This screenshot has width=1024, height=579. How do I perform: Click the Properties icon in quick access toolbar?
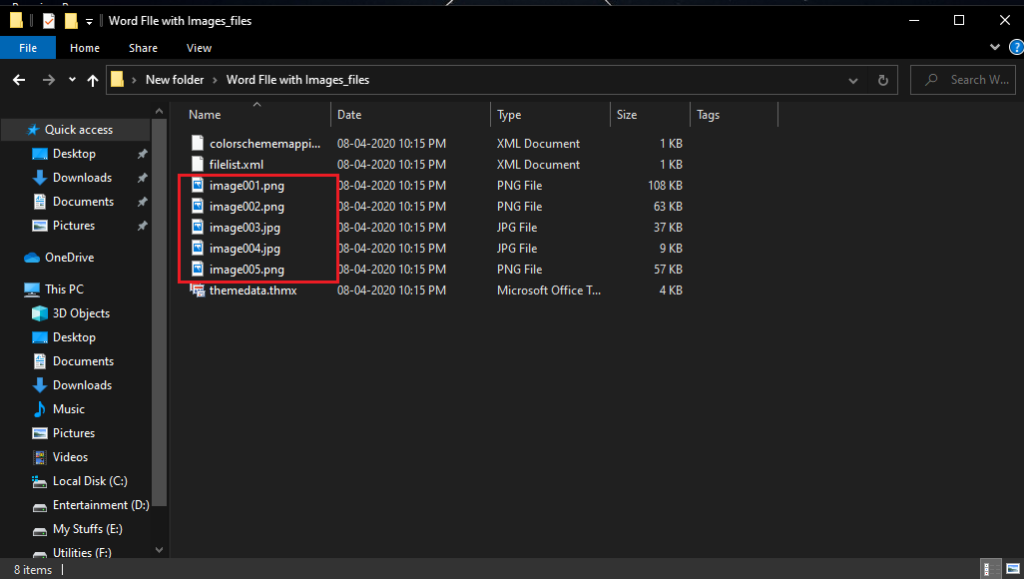pyautogui.click(x=48, y=19)
